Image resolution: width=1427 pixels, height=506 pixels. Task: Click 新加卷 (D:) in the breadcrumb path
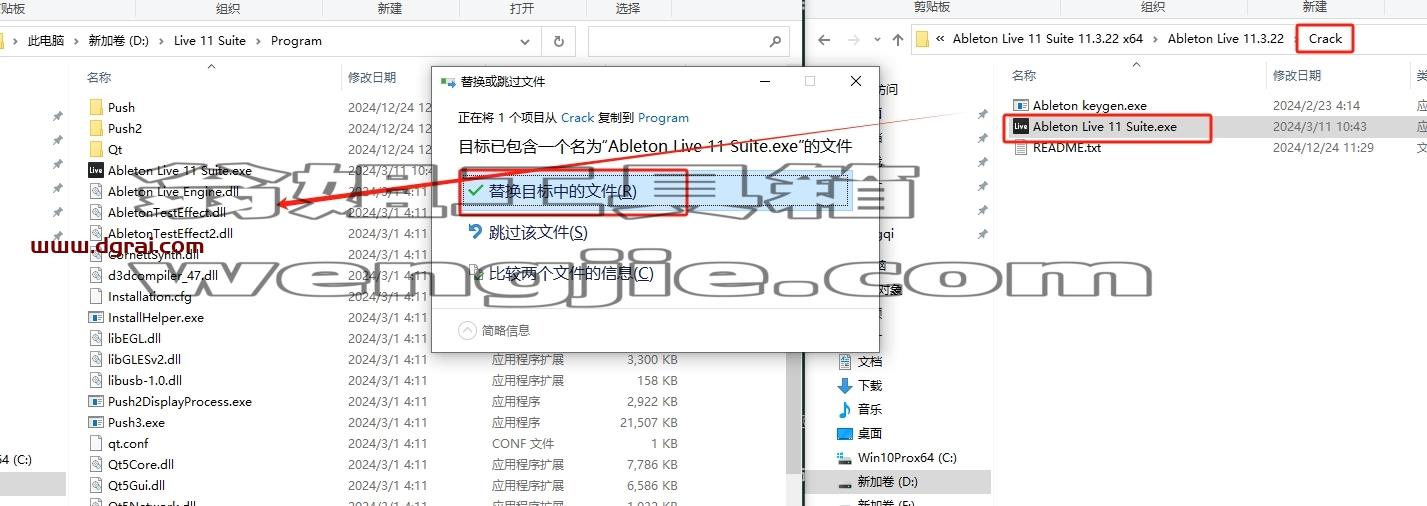pyautogui.click(x=118, y=41)
